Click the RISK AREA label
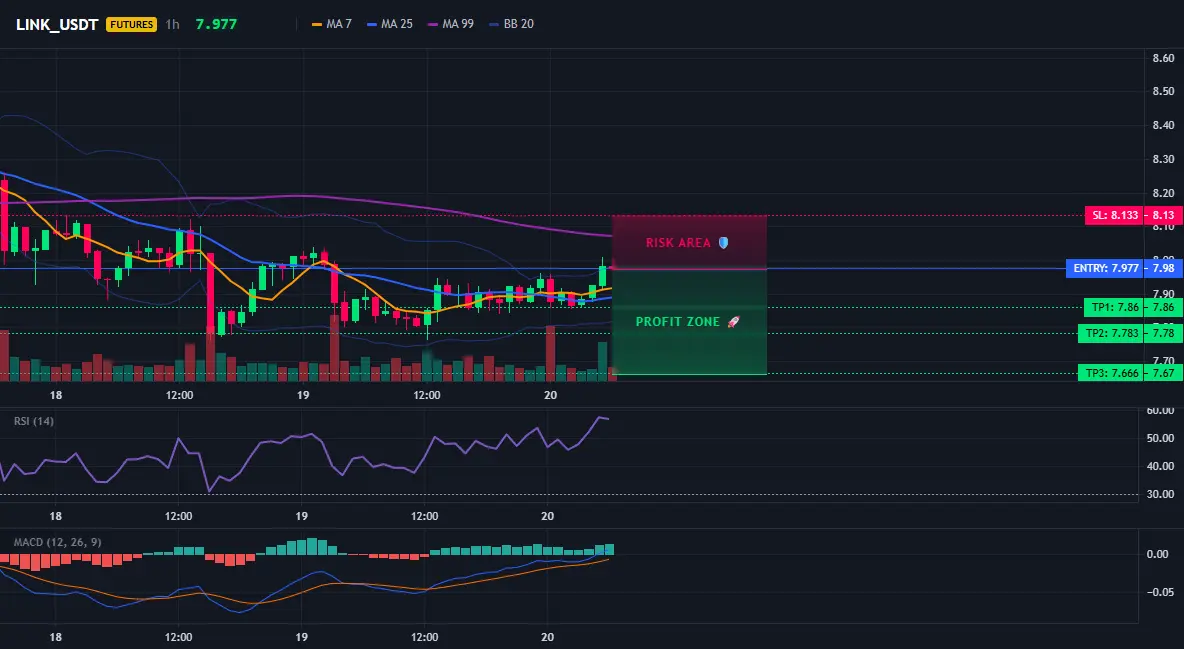The width and height of the screenshot is (1184, 649). pos(678,243)
